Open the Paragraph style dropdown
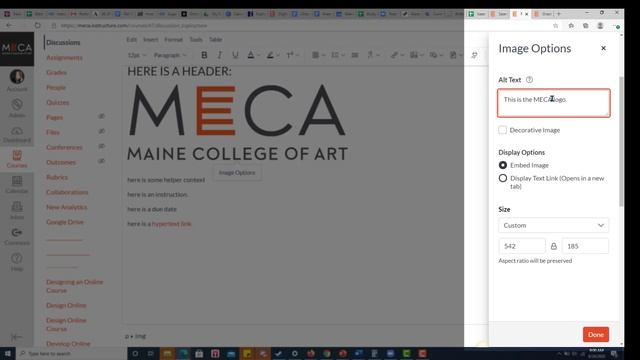 [x=170, y=55]
